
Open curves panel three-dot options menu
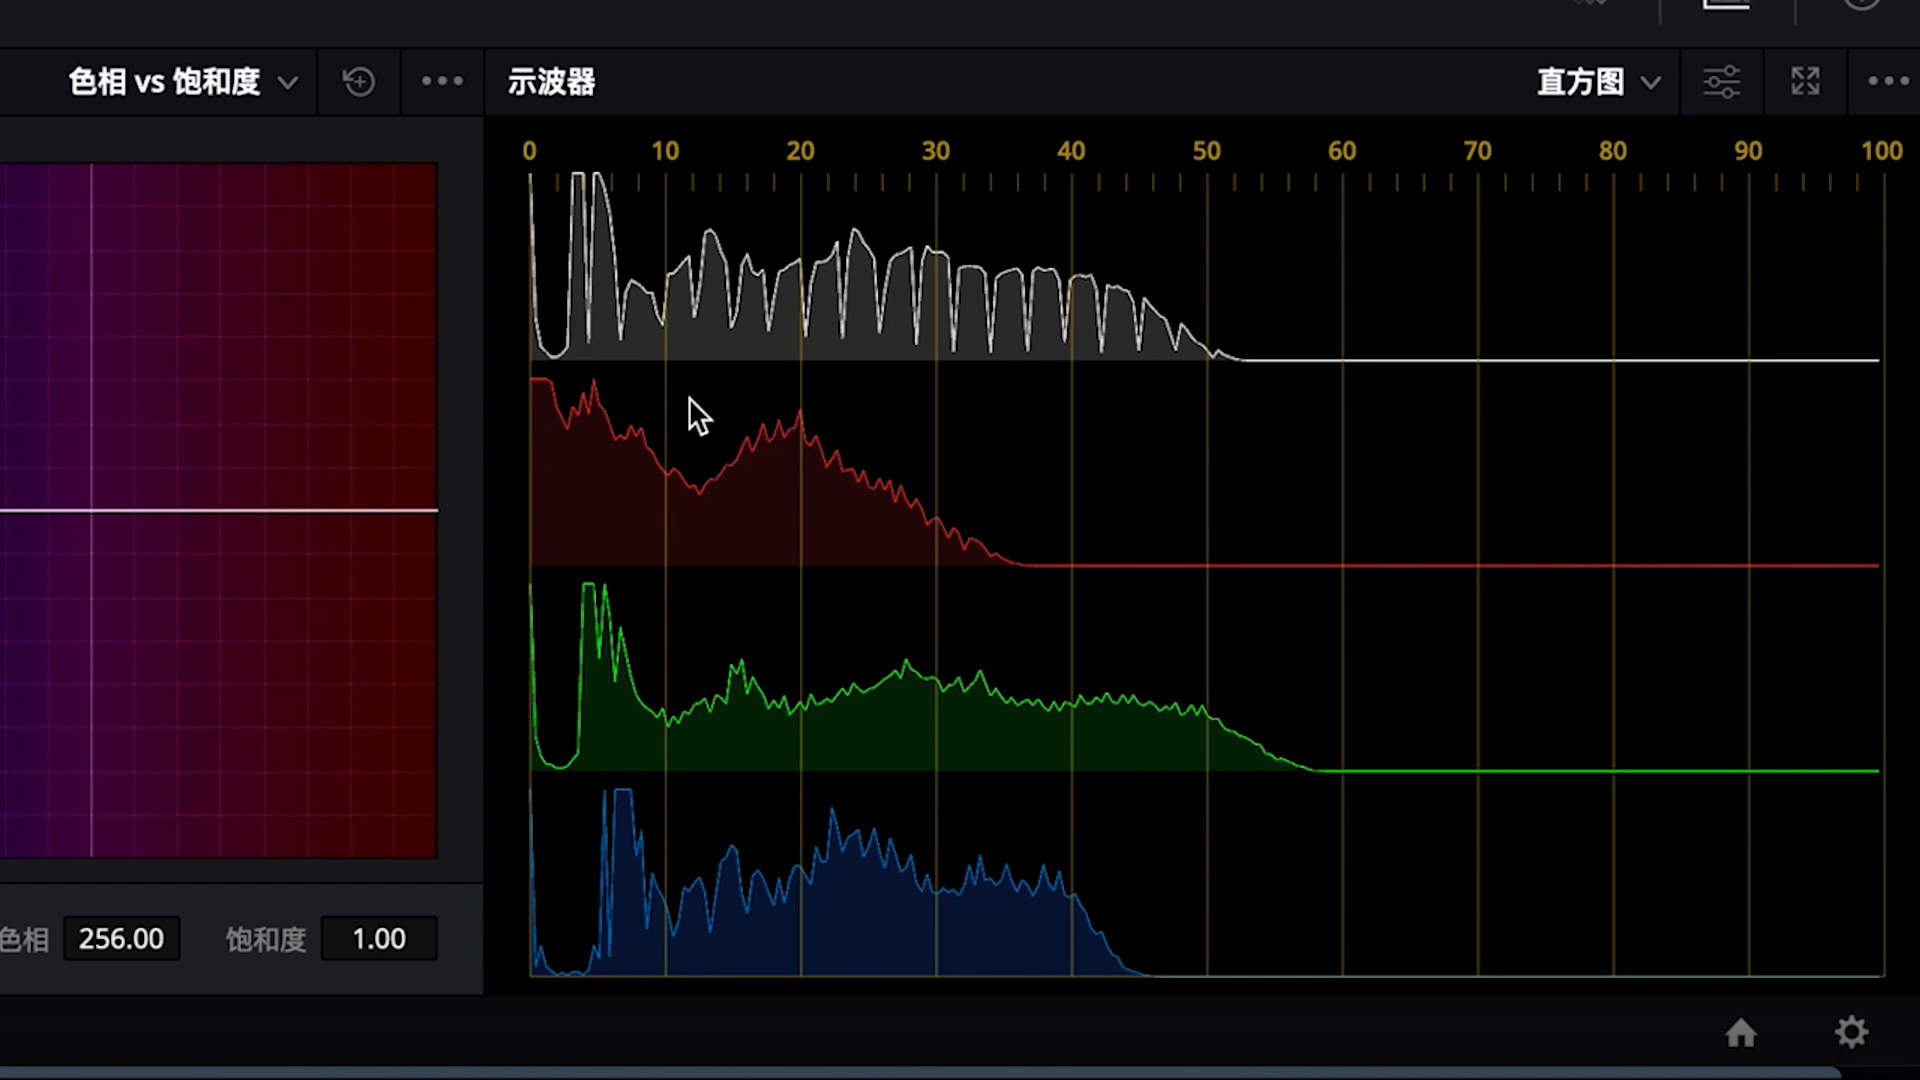(x=442, y=82)
